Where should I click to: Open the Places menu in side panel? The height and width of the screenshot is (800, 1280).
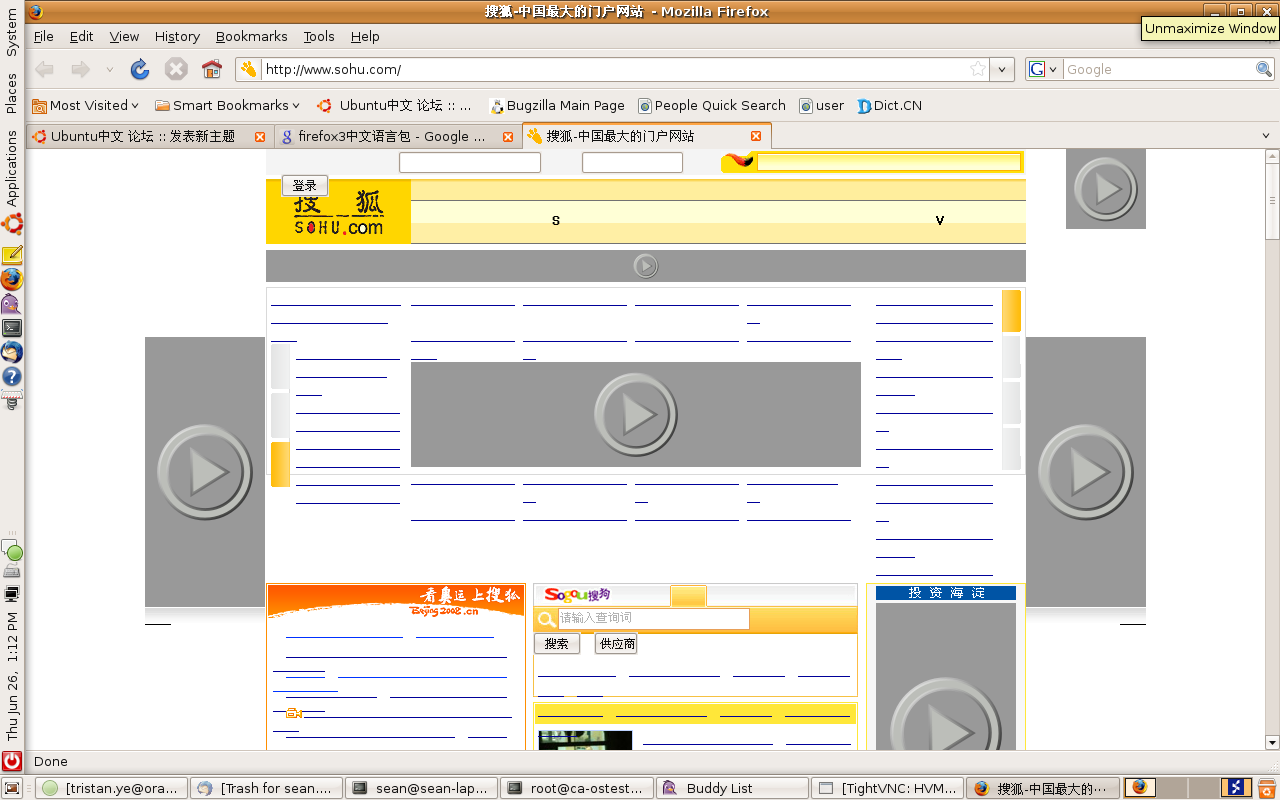click(12, 93)
